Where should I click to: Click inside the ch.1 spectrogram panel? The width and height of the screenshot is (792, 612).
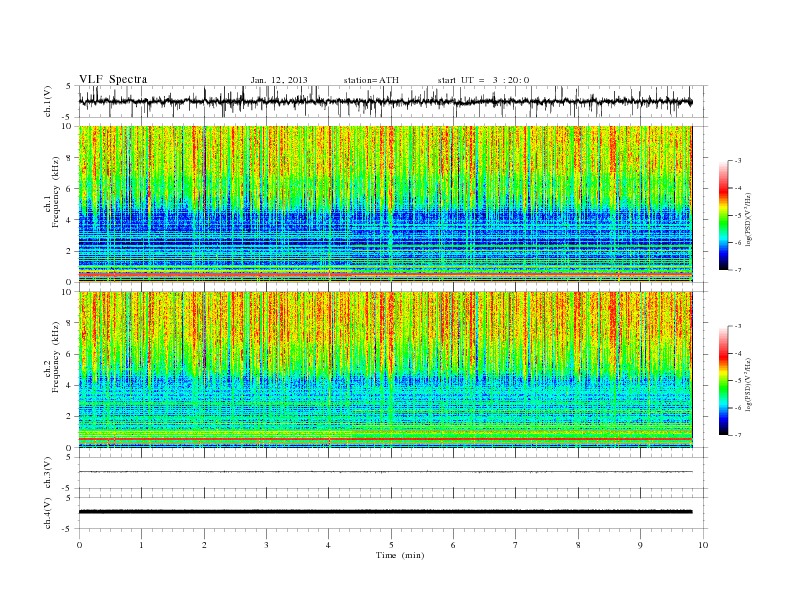click(x=385, y=204)
